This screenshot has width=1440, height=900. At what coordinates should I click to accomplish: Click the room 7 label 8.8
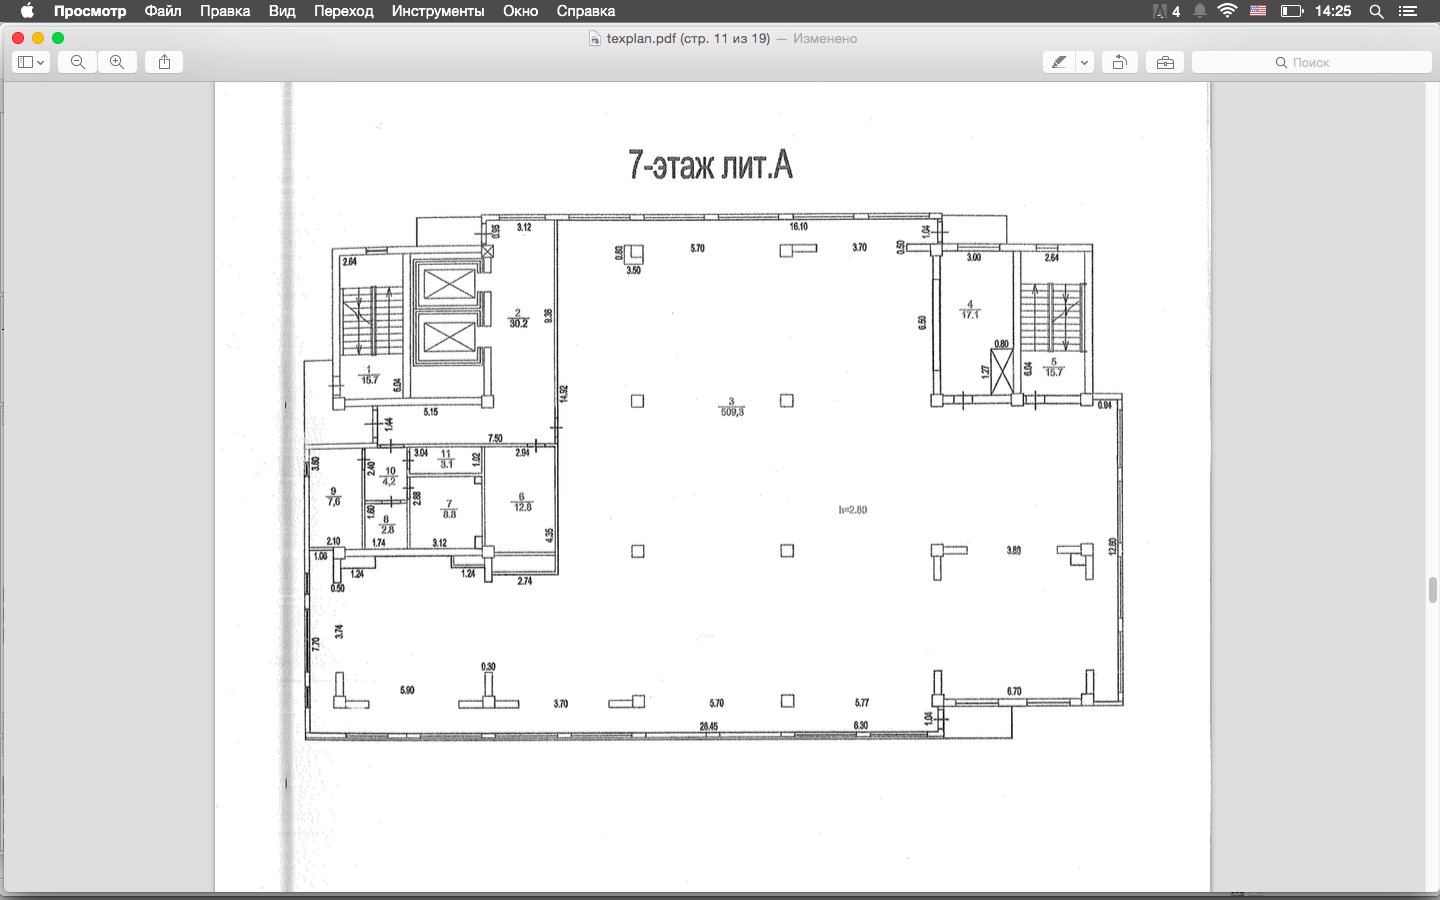(x=449, y=514)
